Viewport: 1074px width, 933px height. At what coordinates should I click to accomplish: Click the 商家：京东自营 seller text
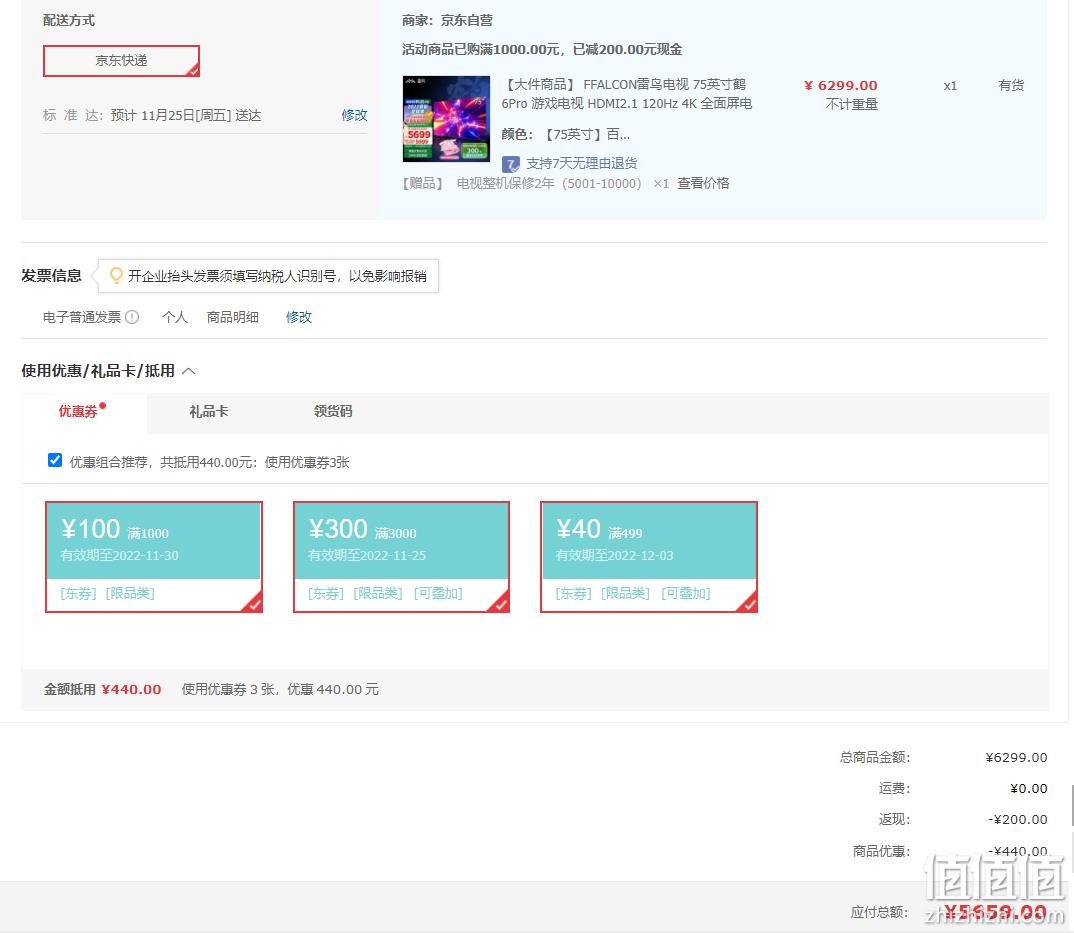pos(447,21)
